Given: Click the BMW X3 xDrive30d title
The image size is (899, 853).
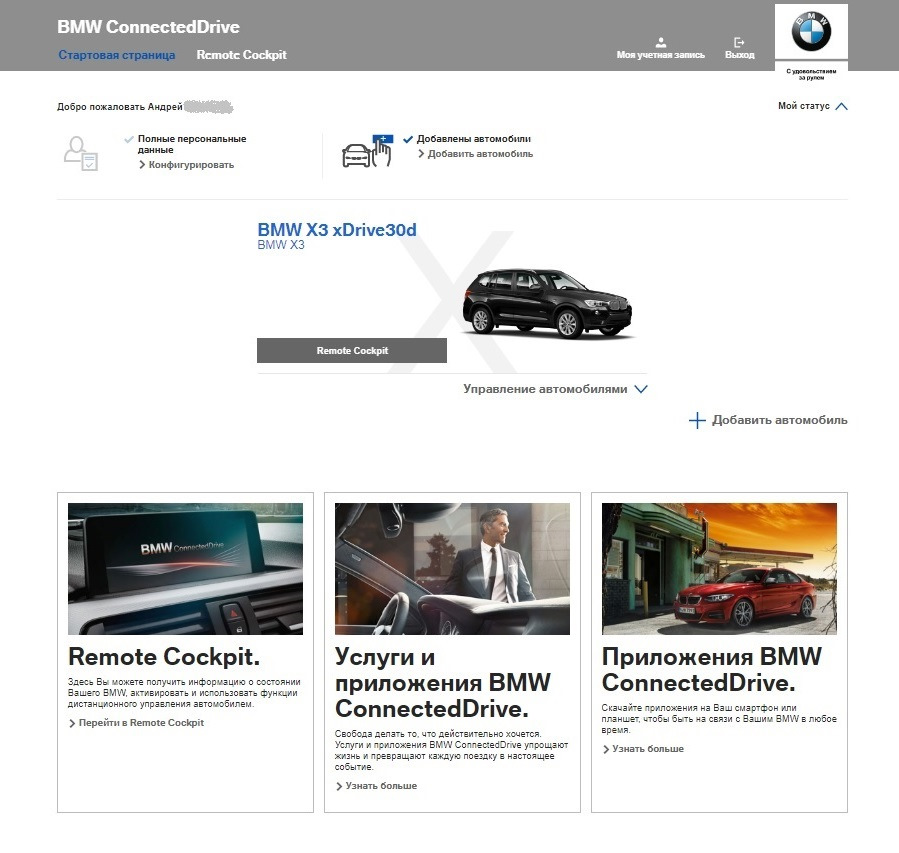Looking at the screenshot, I should pos(337,230).
